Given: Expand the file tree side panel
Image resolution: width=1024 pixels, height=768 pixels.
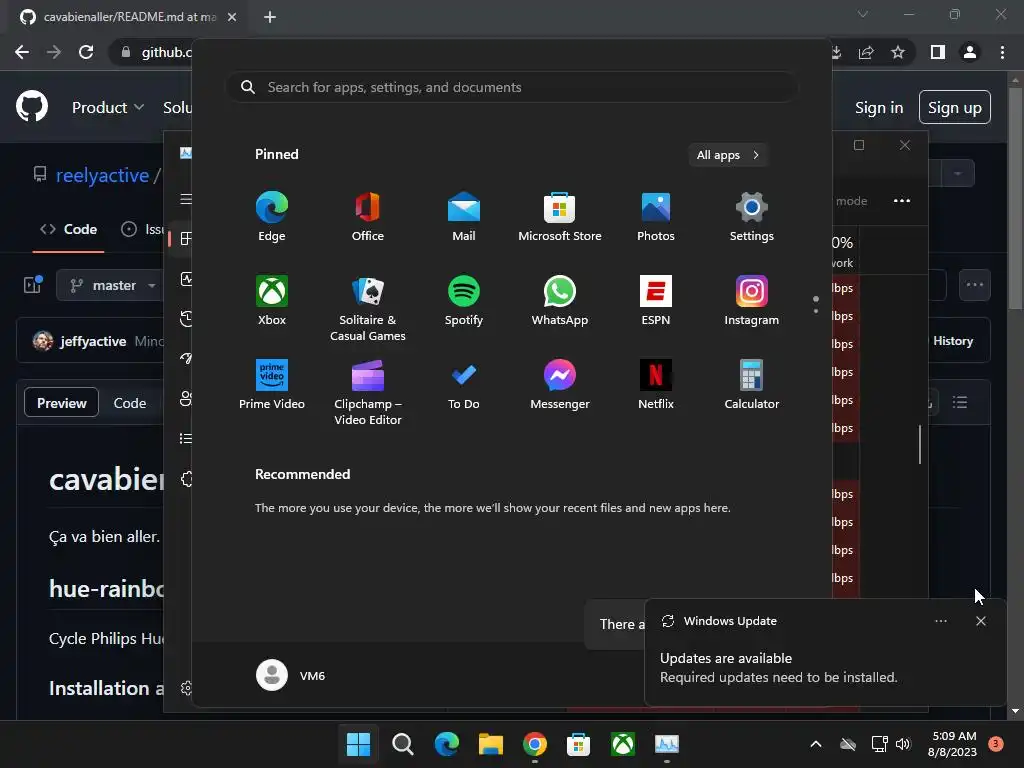Looking at the screenshot, I should click(x=33, y=285).
